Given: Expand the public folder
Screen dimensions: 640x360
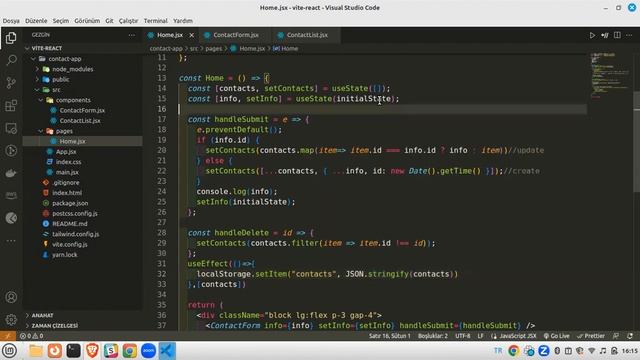Looking at the screenshot, I should pos(82,79).
